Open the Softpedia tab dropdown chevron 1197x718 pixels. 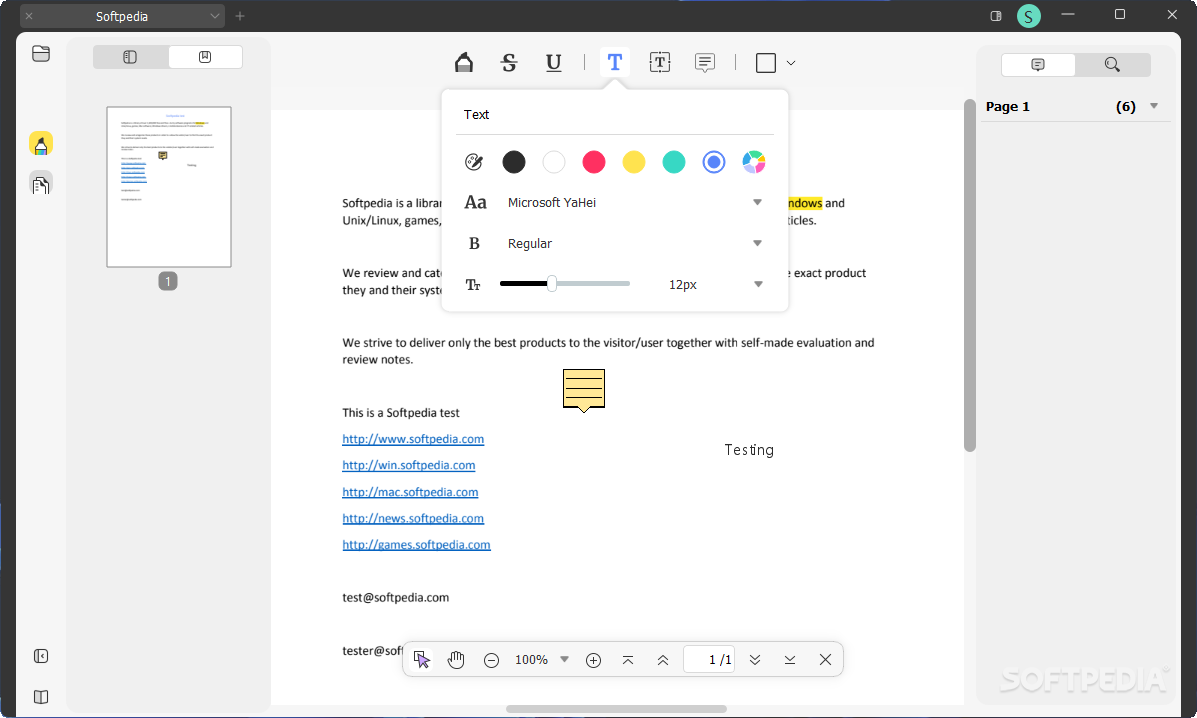tap(215, 16)
